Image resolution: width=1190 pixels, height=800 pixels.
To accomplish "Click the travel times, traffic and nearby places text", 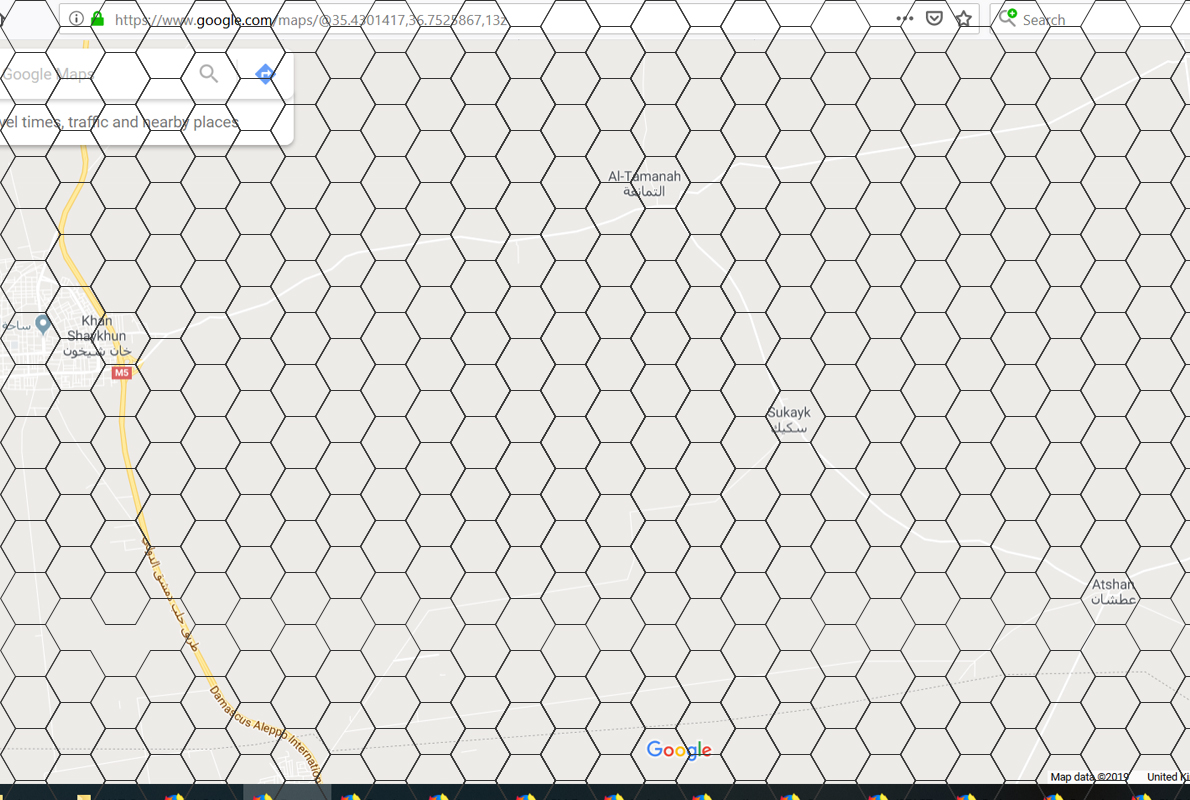I will click(x=119, y=122).
